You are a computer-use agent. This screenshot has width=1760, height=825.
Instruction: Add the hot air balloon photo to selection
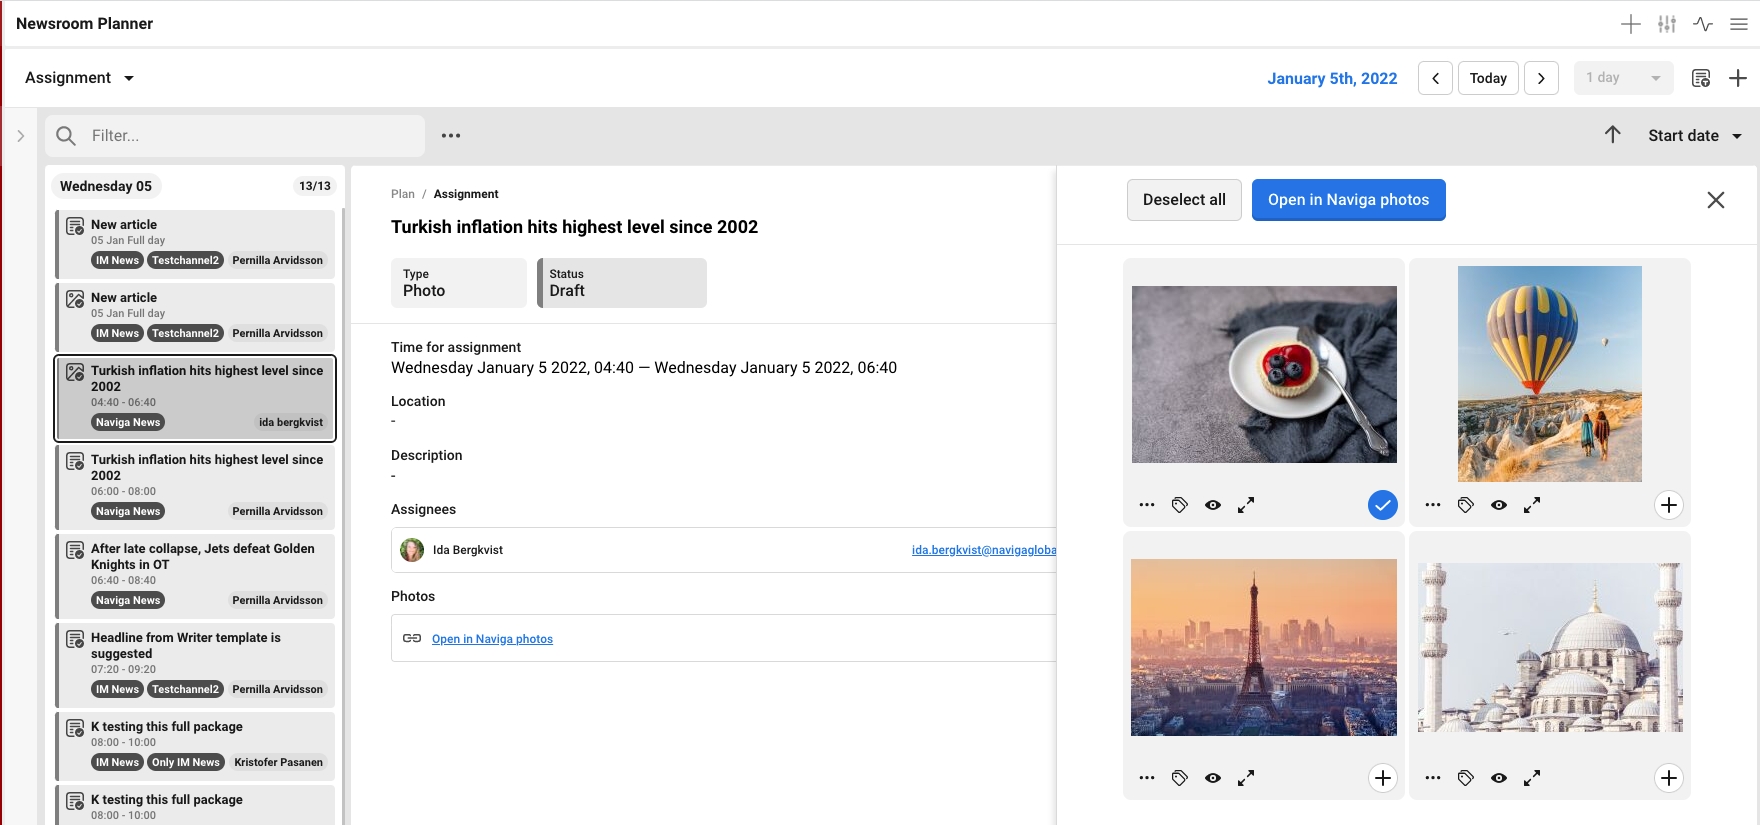pyautogui.click(x=1668, y=505)
